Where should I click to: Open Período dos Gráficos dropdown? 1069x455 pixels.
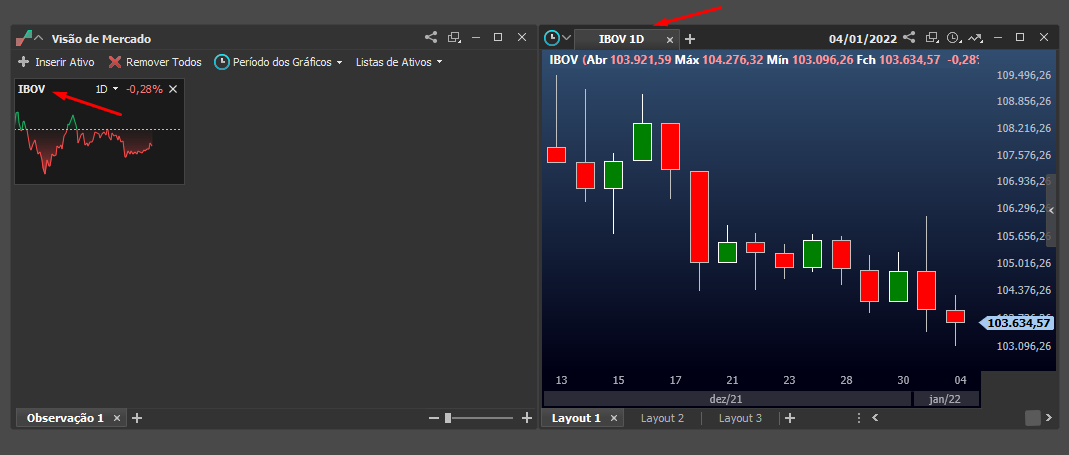coord(278,62)
